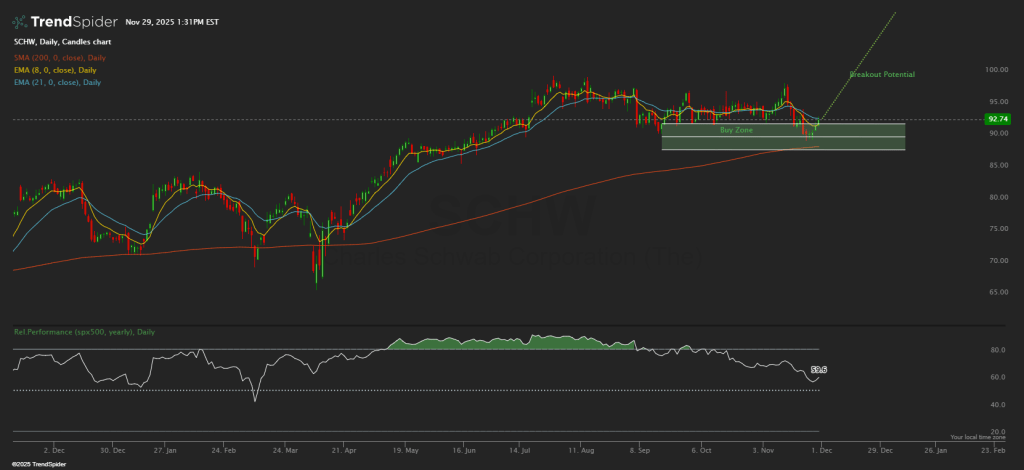Click the TrendSpider brand name text
Image resolution: width=1024 pixels, height=470 pixels.
coord(71,21)
